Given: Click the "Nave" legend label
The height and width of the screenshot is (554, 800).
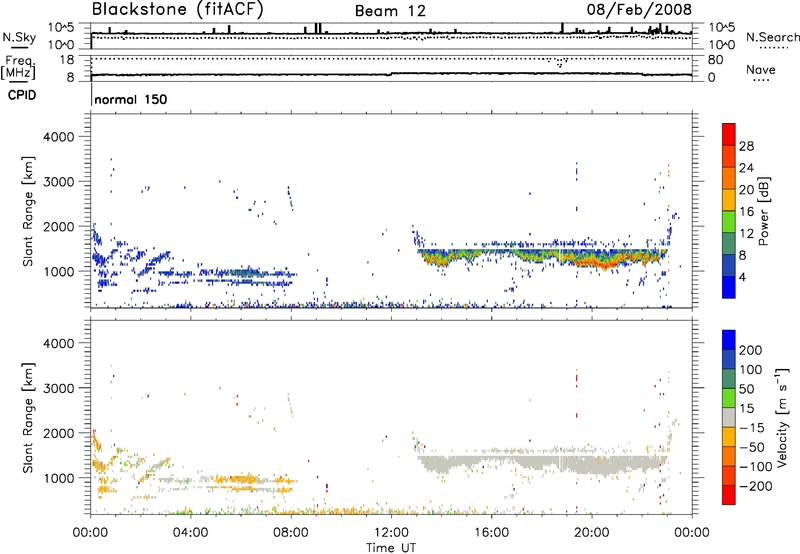Looking at the screenshot, I should coord(761,69).
